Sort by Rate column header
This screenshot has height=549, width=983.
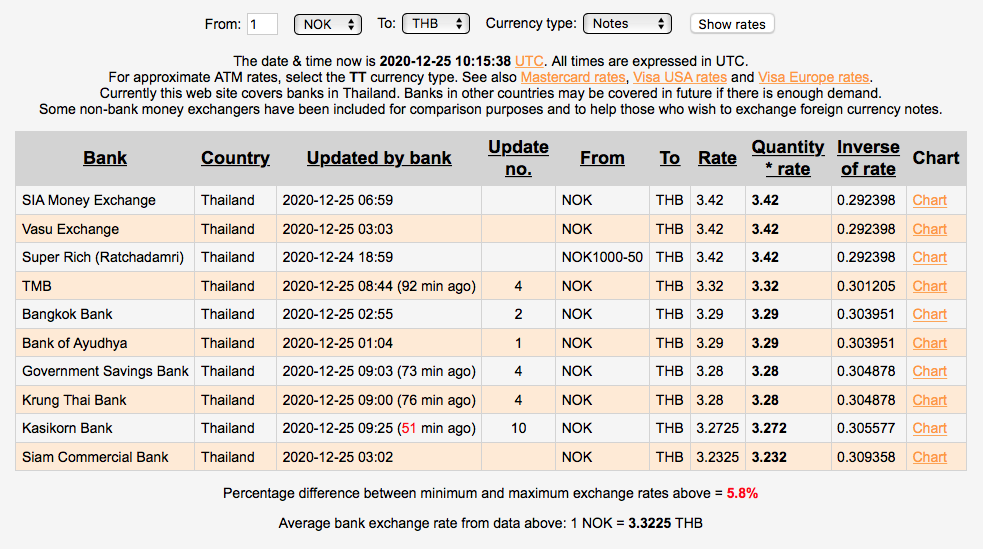click(717, 158)
